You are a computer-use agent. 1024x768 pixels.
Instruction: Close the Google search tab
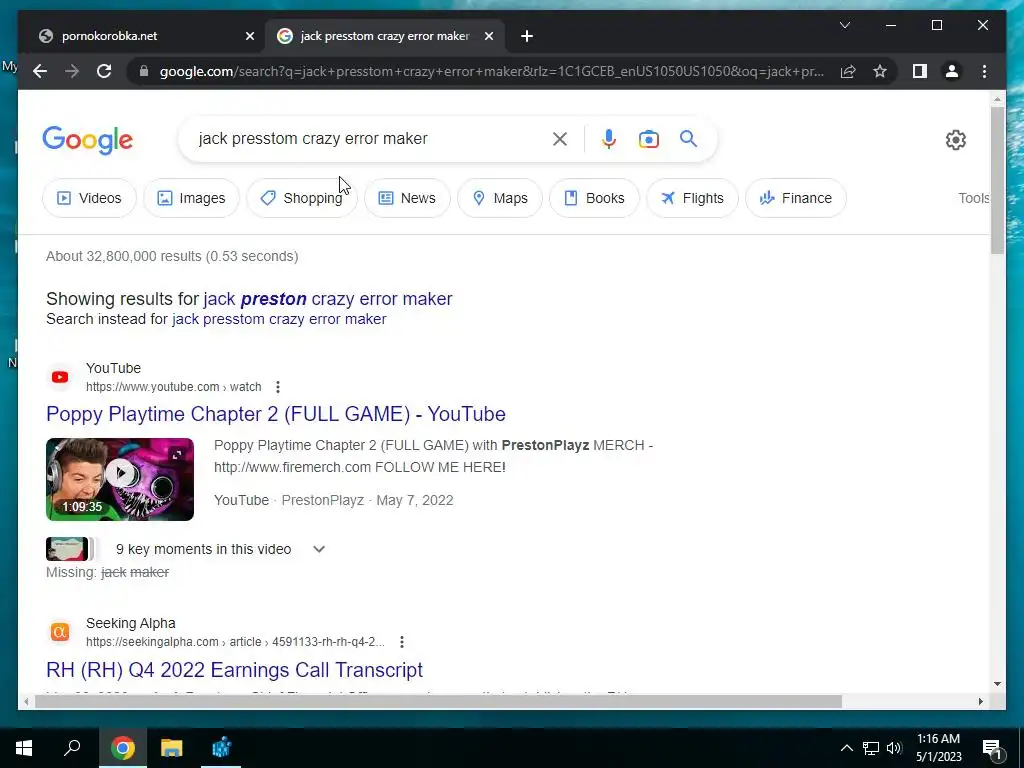click(488, 36)
